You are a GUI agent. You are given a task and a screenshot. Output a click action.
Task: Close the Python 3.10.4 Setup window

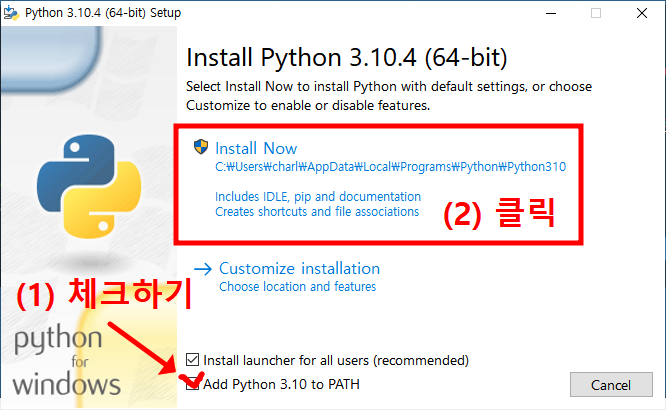tap(642, 13)
